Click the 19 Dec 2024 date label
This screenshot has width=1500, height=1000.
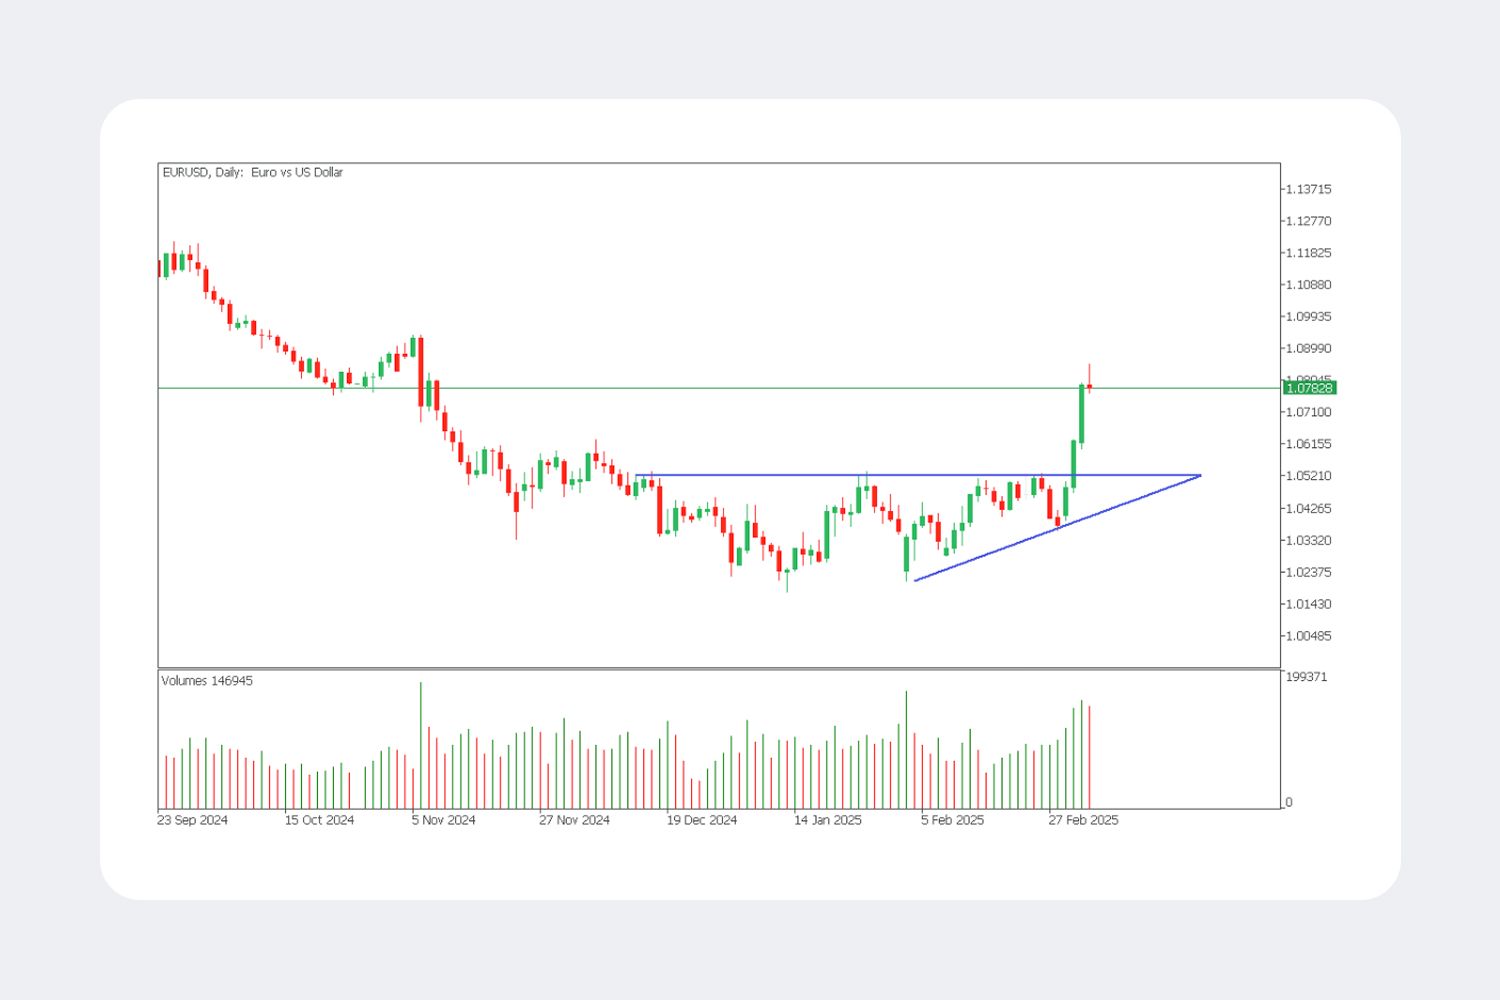pos(701,820)
